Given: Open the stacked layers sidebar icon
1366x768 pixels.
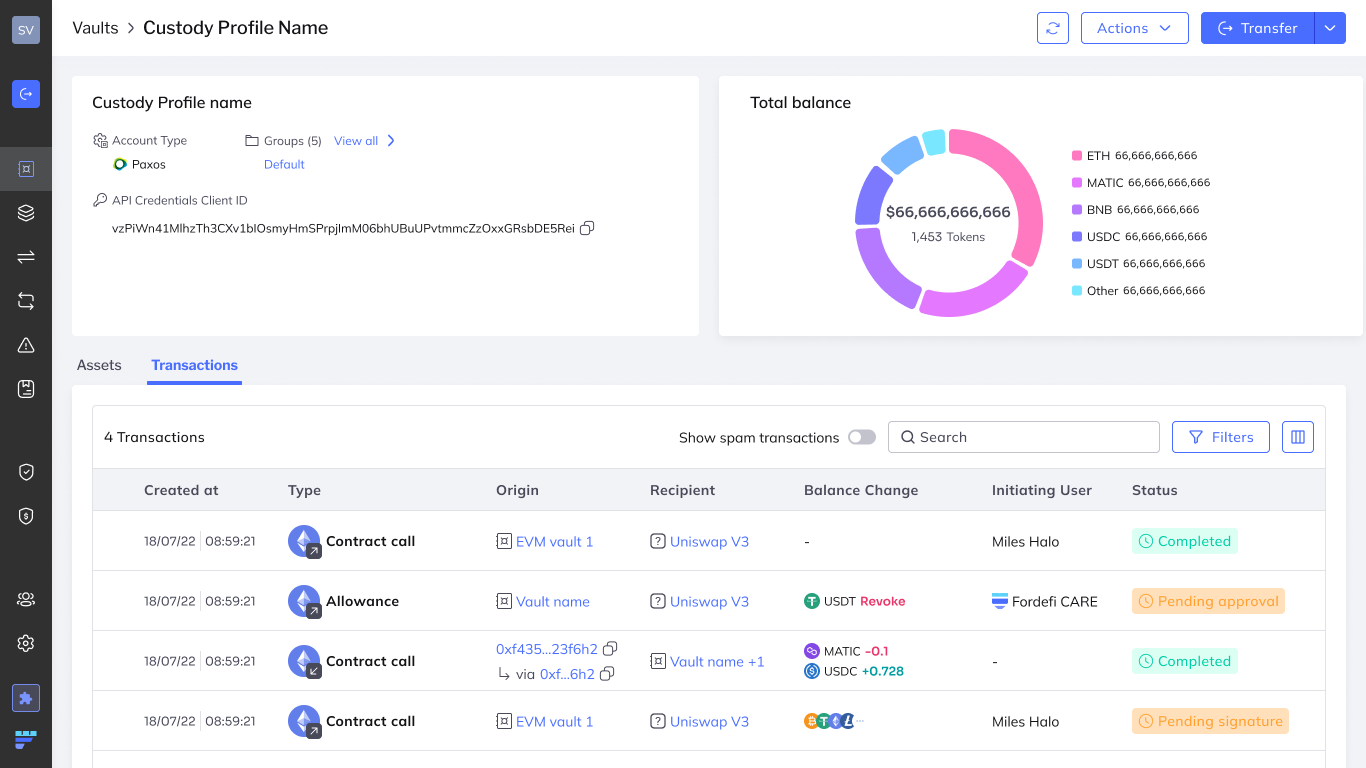Looking at the screenshot, I should tap(26, 213).
